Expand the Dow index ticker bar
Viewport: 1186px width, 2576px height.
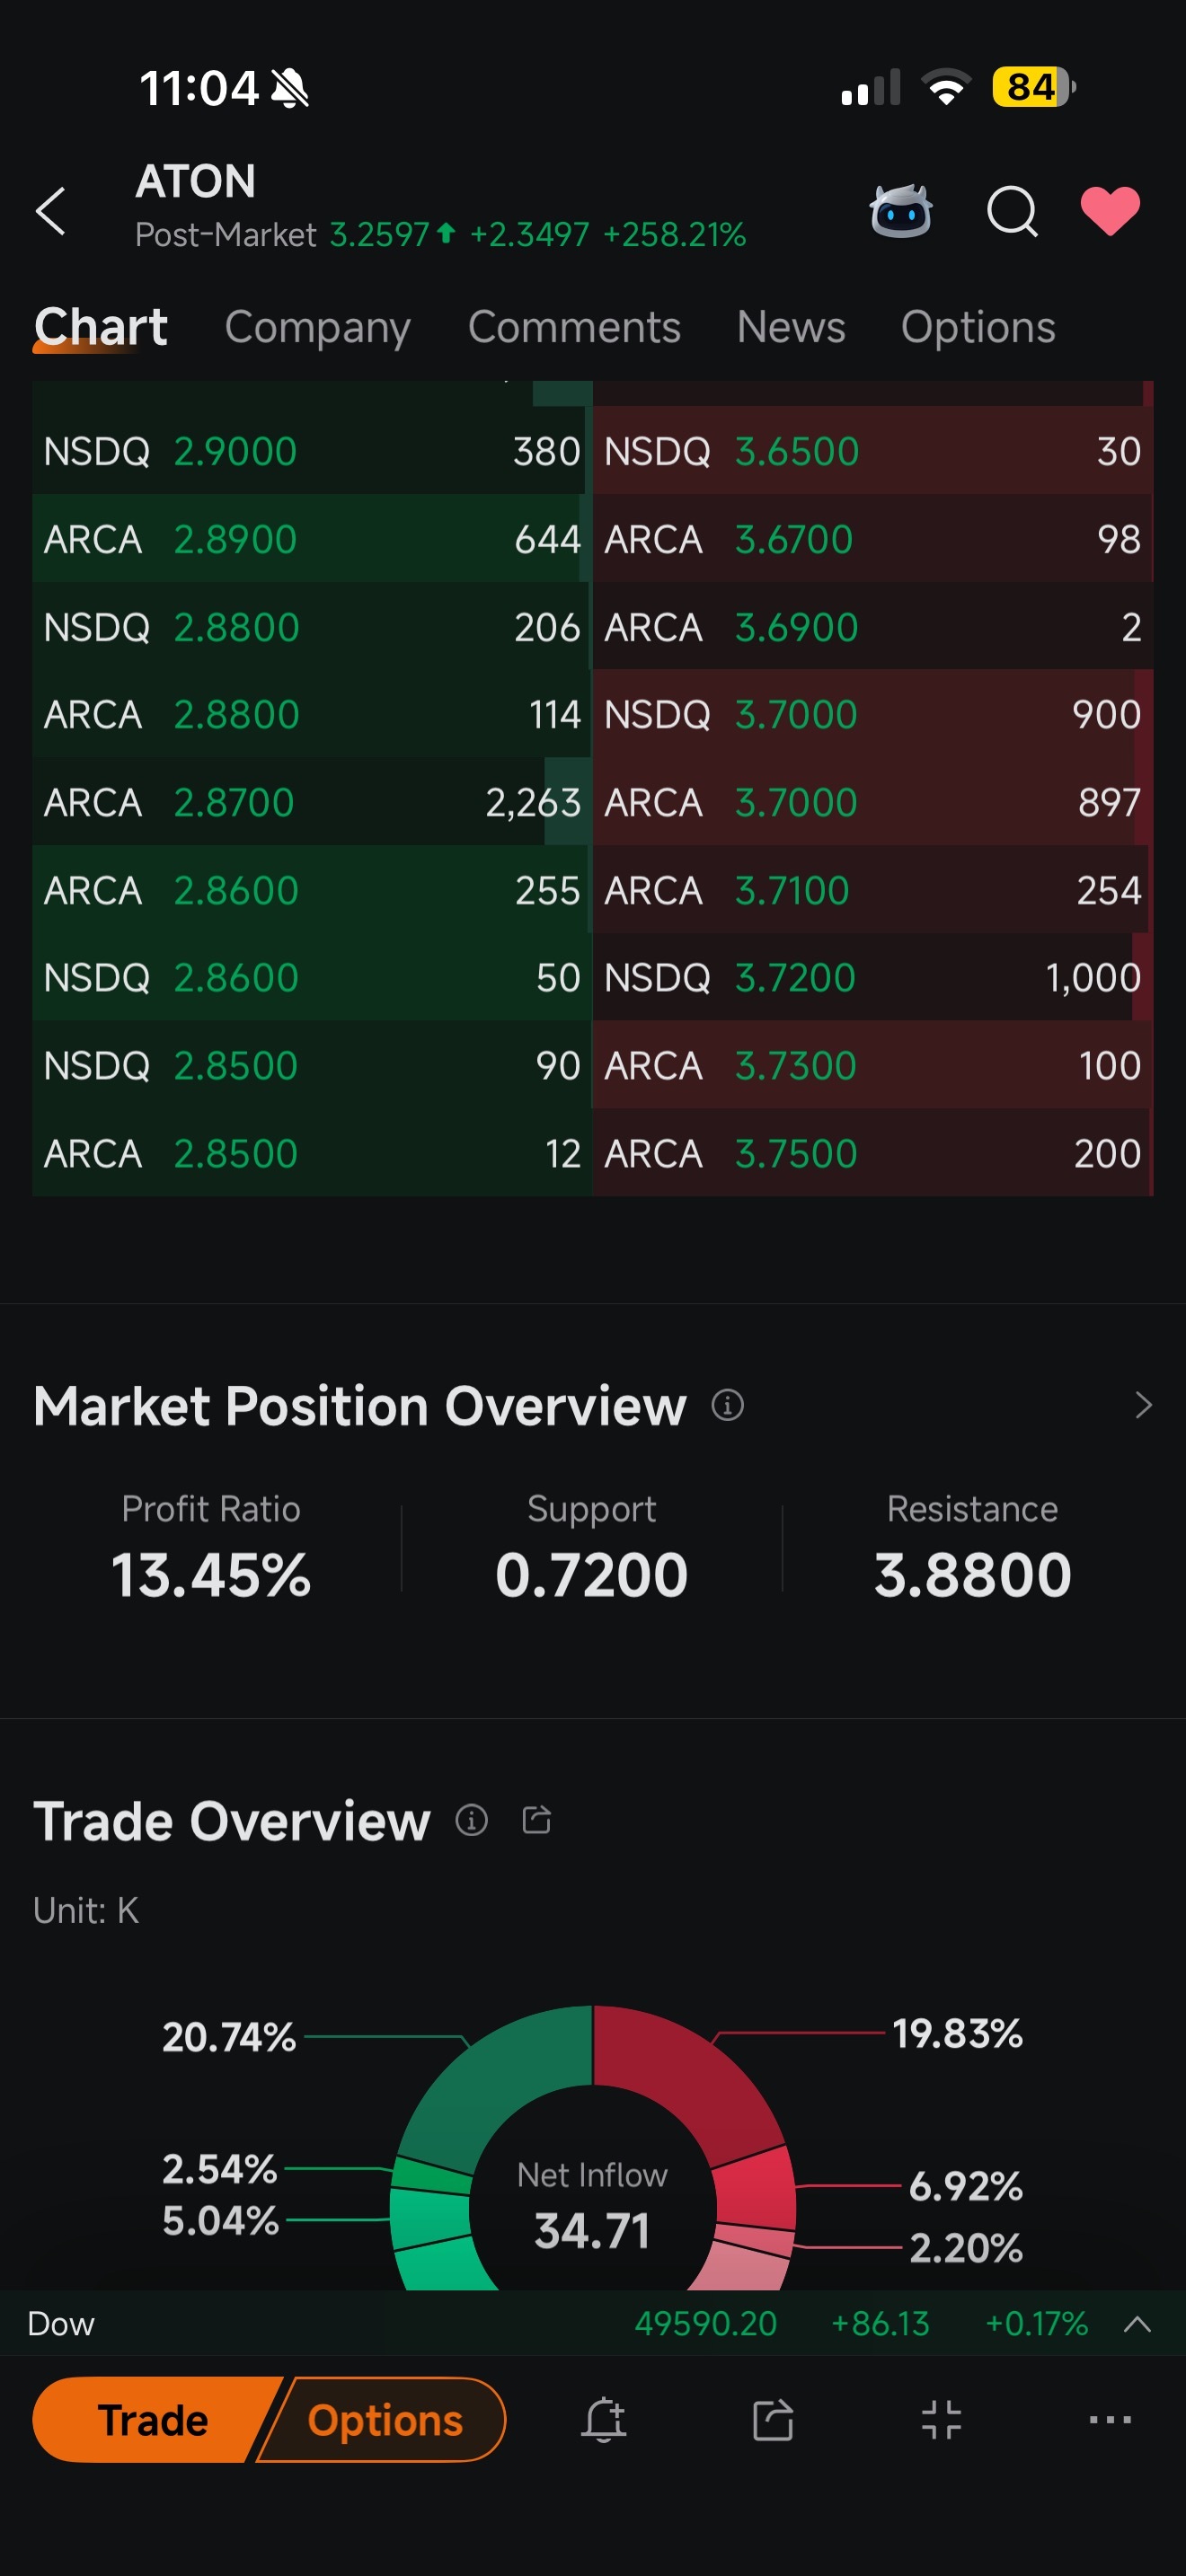coord(1137,2323)
